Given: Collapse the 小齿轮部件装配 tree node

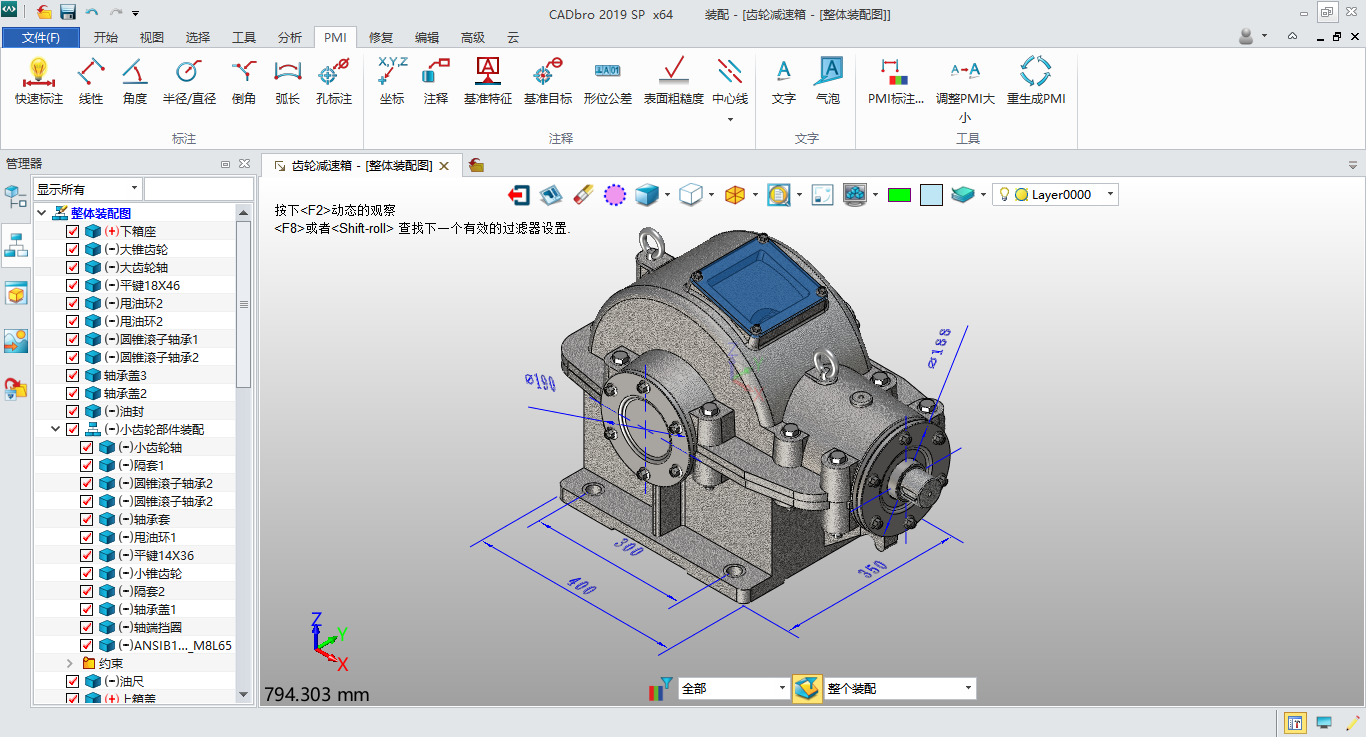Looking at the screenshot, I should click(56, 429).
